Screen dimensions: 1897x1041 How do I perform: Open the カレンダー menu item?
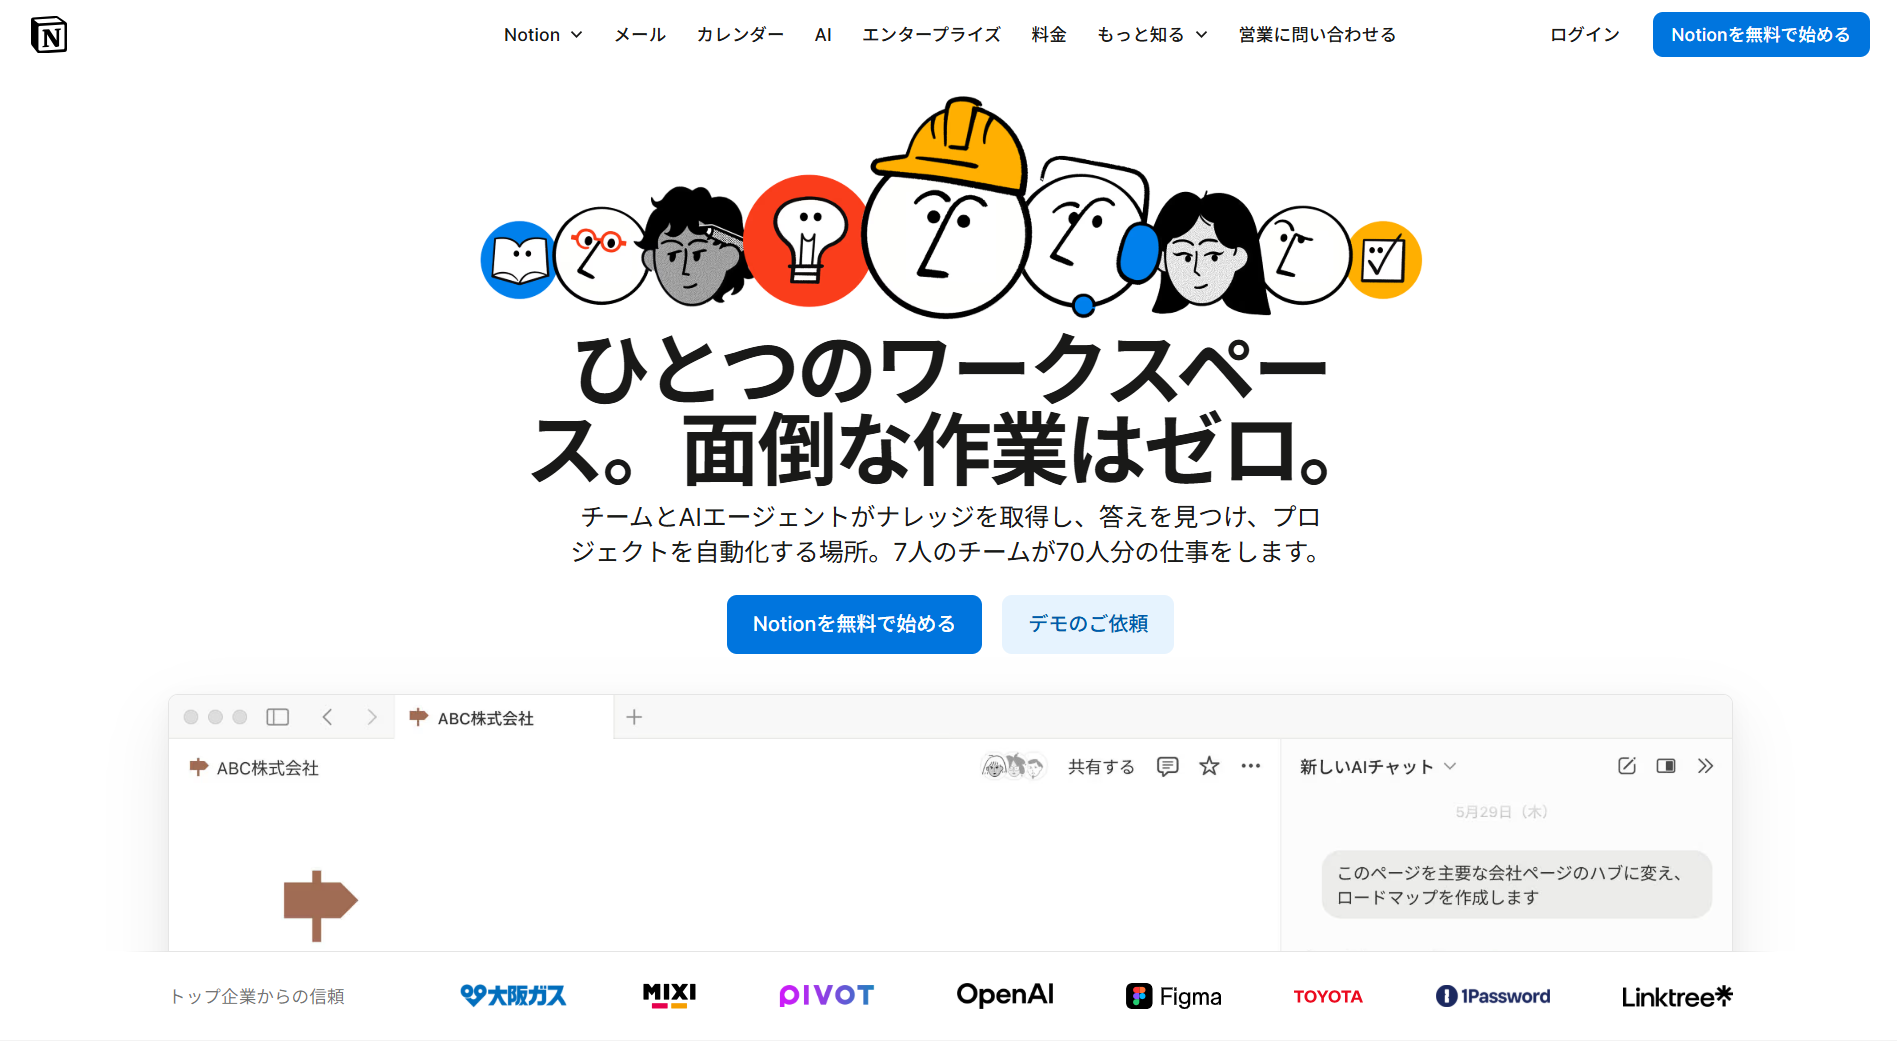point(740,35)
